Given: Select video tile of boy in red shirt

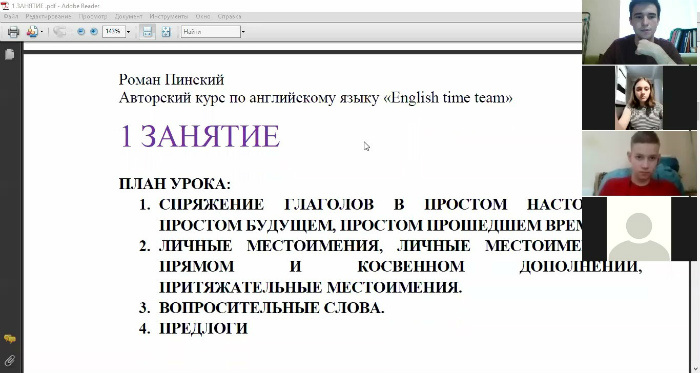Looking at the screenshot, I should [x=639, y=163].
